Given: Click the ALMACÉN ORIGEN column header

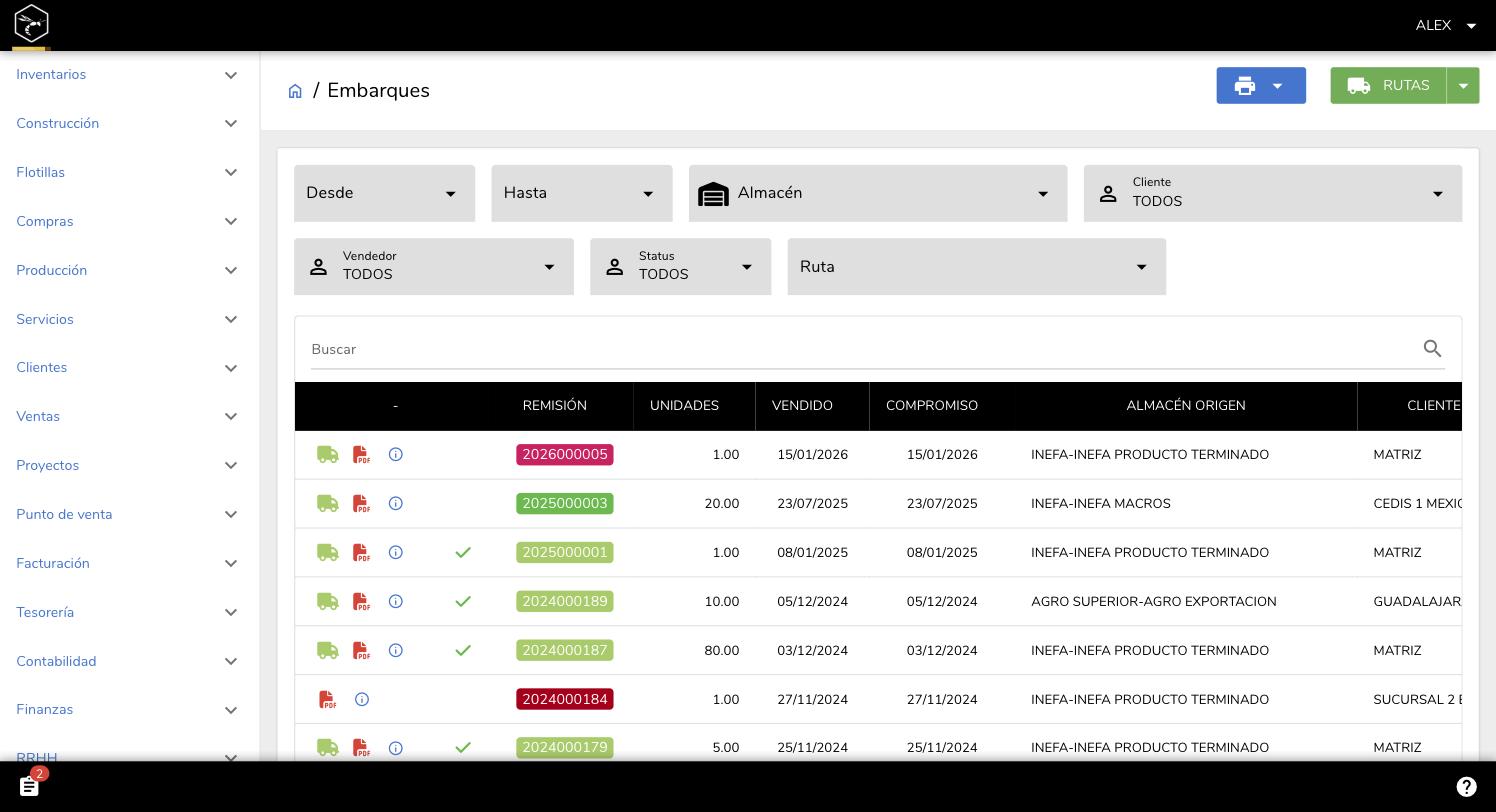Looking at the screenshot, I should 1186,406.
